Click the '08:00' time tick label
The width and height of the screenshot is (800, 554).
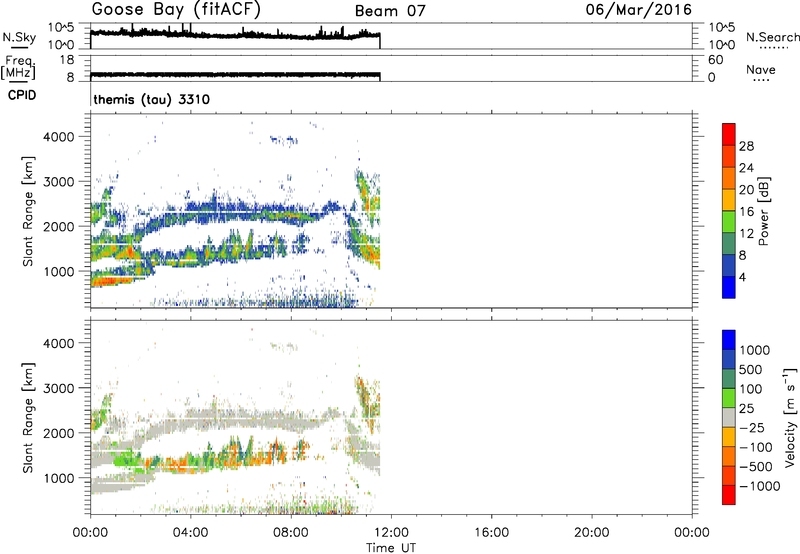[291, 533]
